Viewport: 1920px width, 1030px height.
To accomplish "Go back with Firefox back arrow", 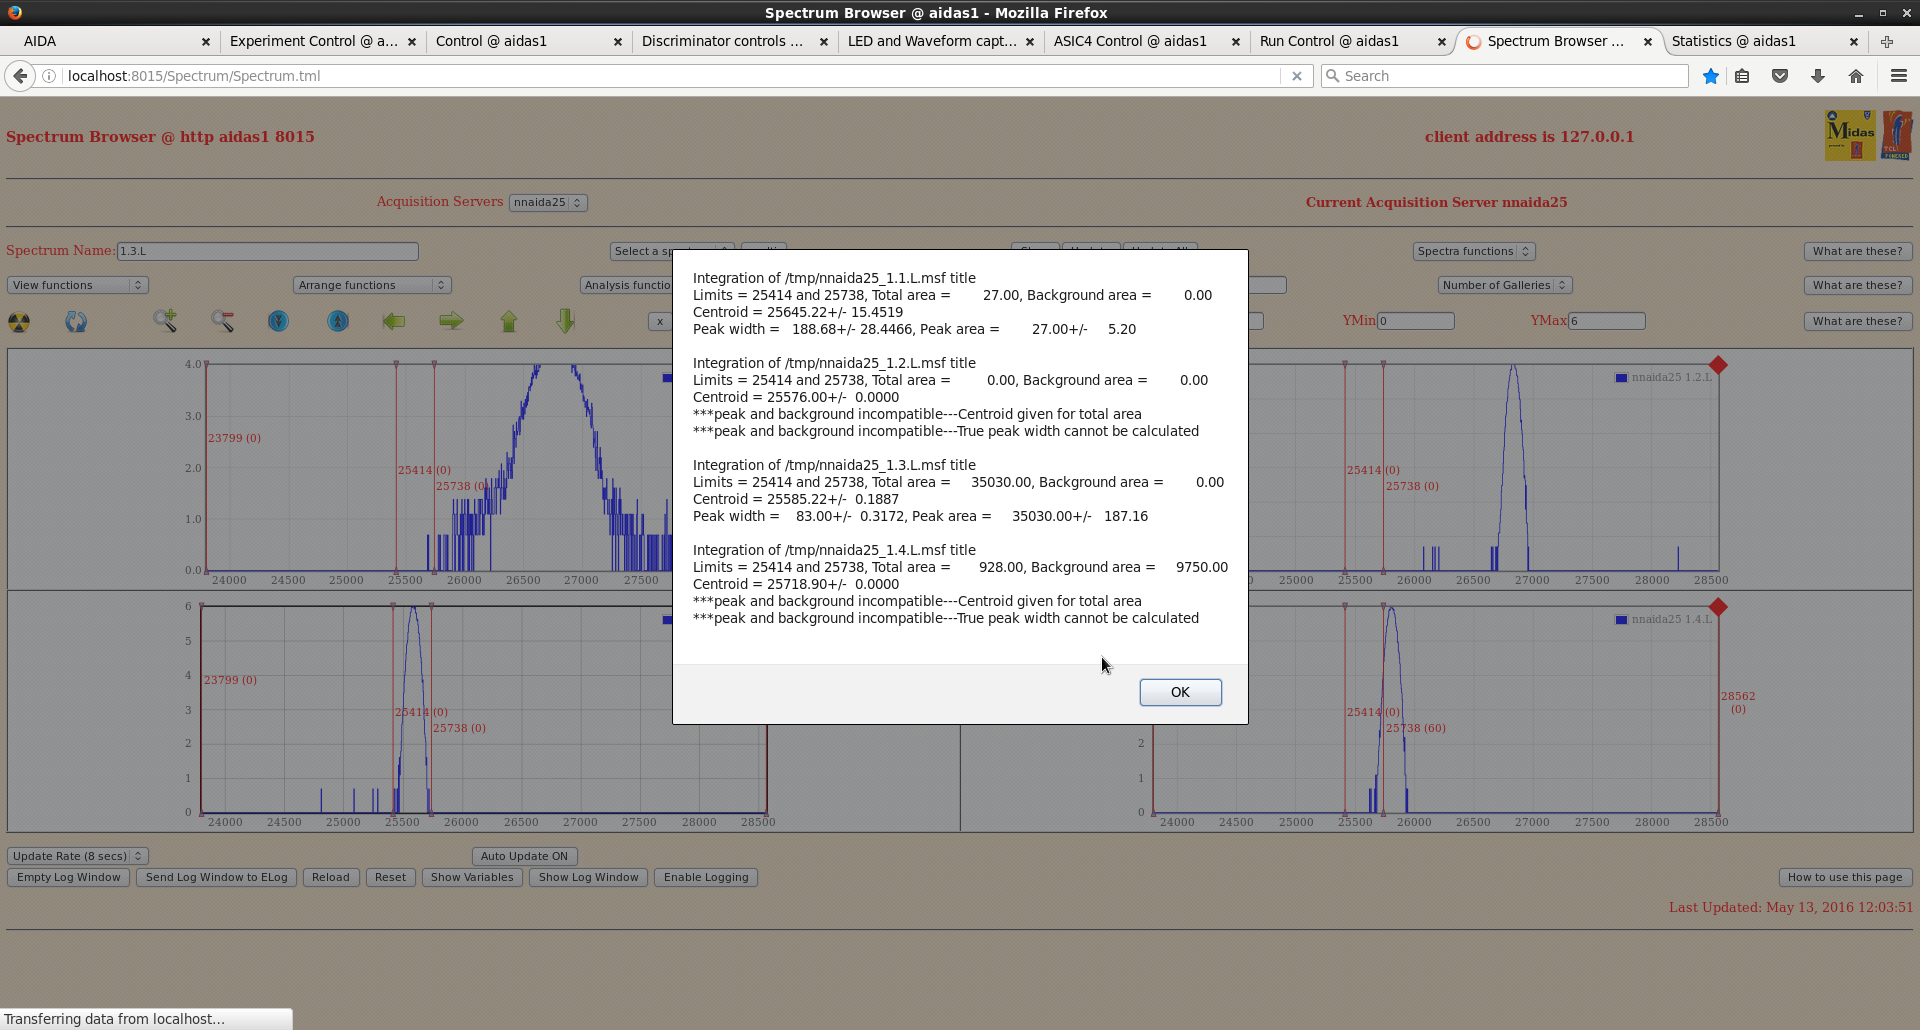I will tap(20, 76).
